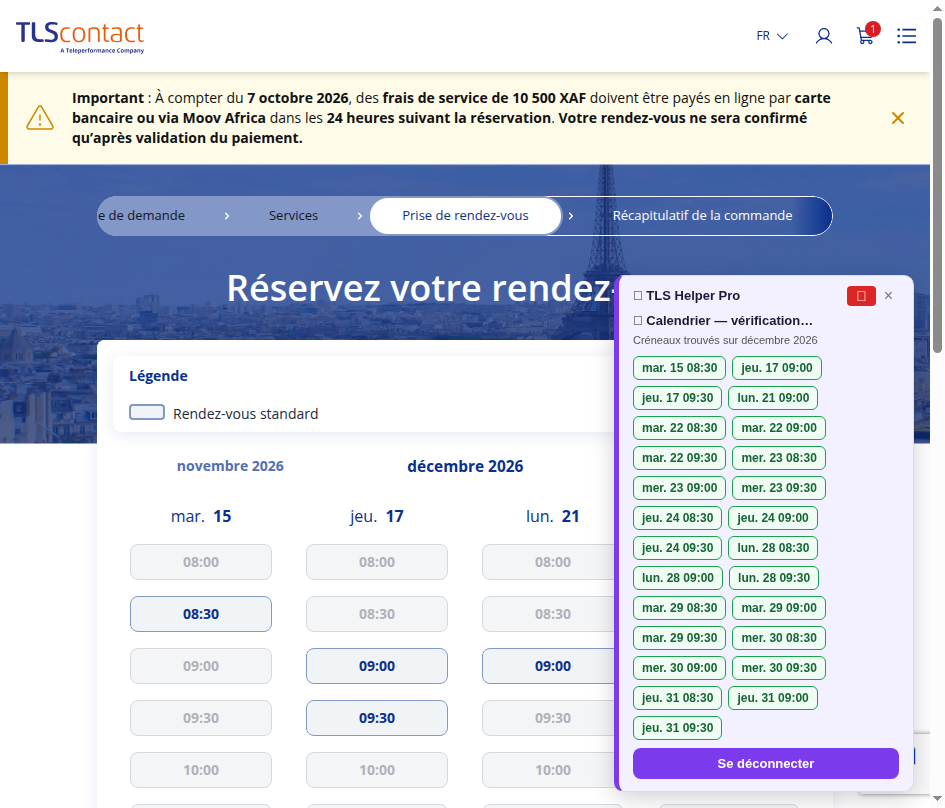Select the décembre 2026 month heading

point(465,466)
